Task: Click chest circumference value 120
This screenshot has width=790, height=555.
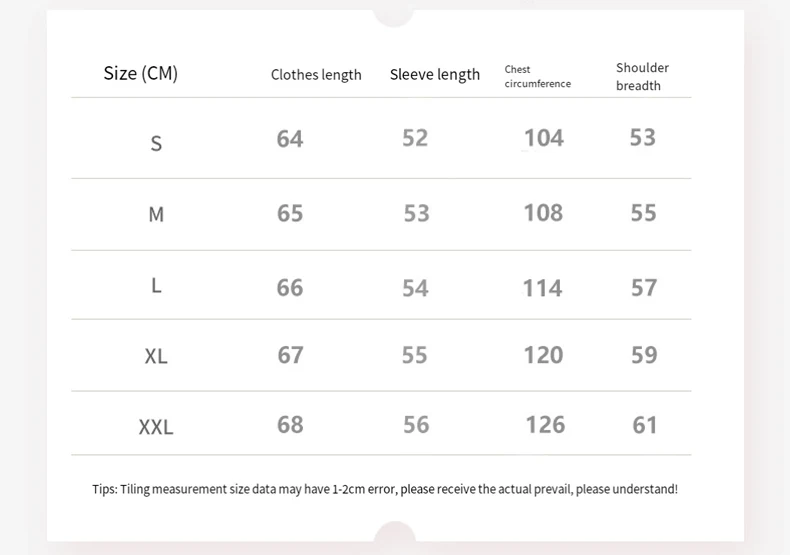Action: coord(543,355)
